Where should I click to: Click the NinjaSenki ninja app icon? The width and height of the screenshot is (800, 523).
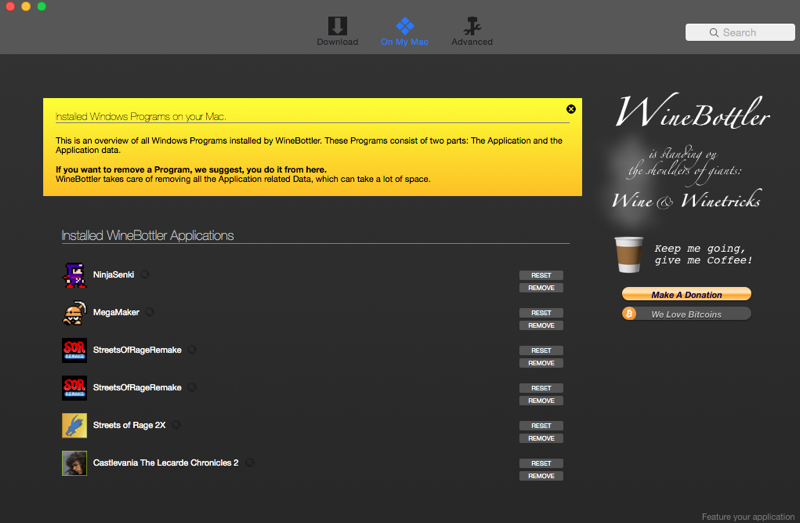pyautogui.click(x=74, y=275)
